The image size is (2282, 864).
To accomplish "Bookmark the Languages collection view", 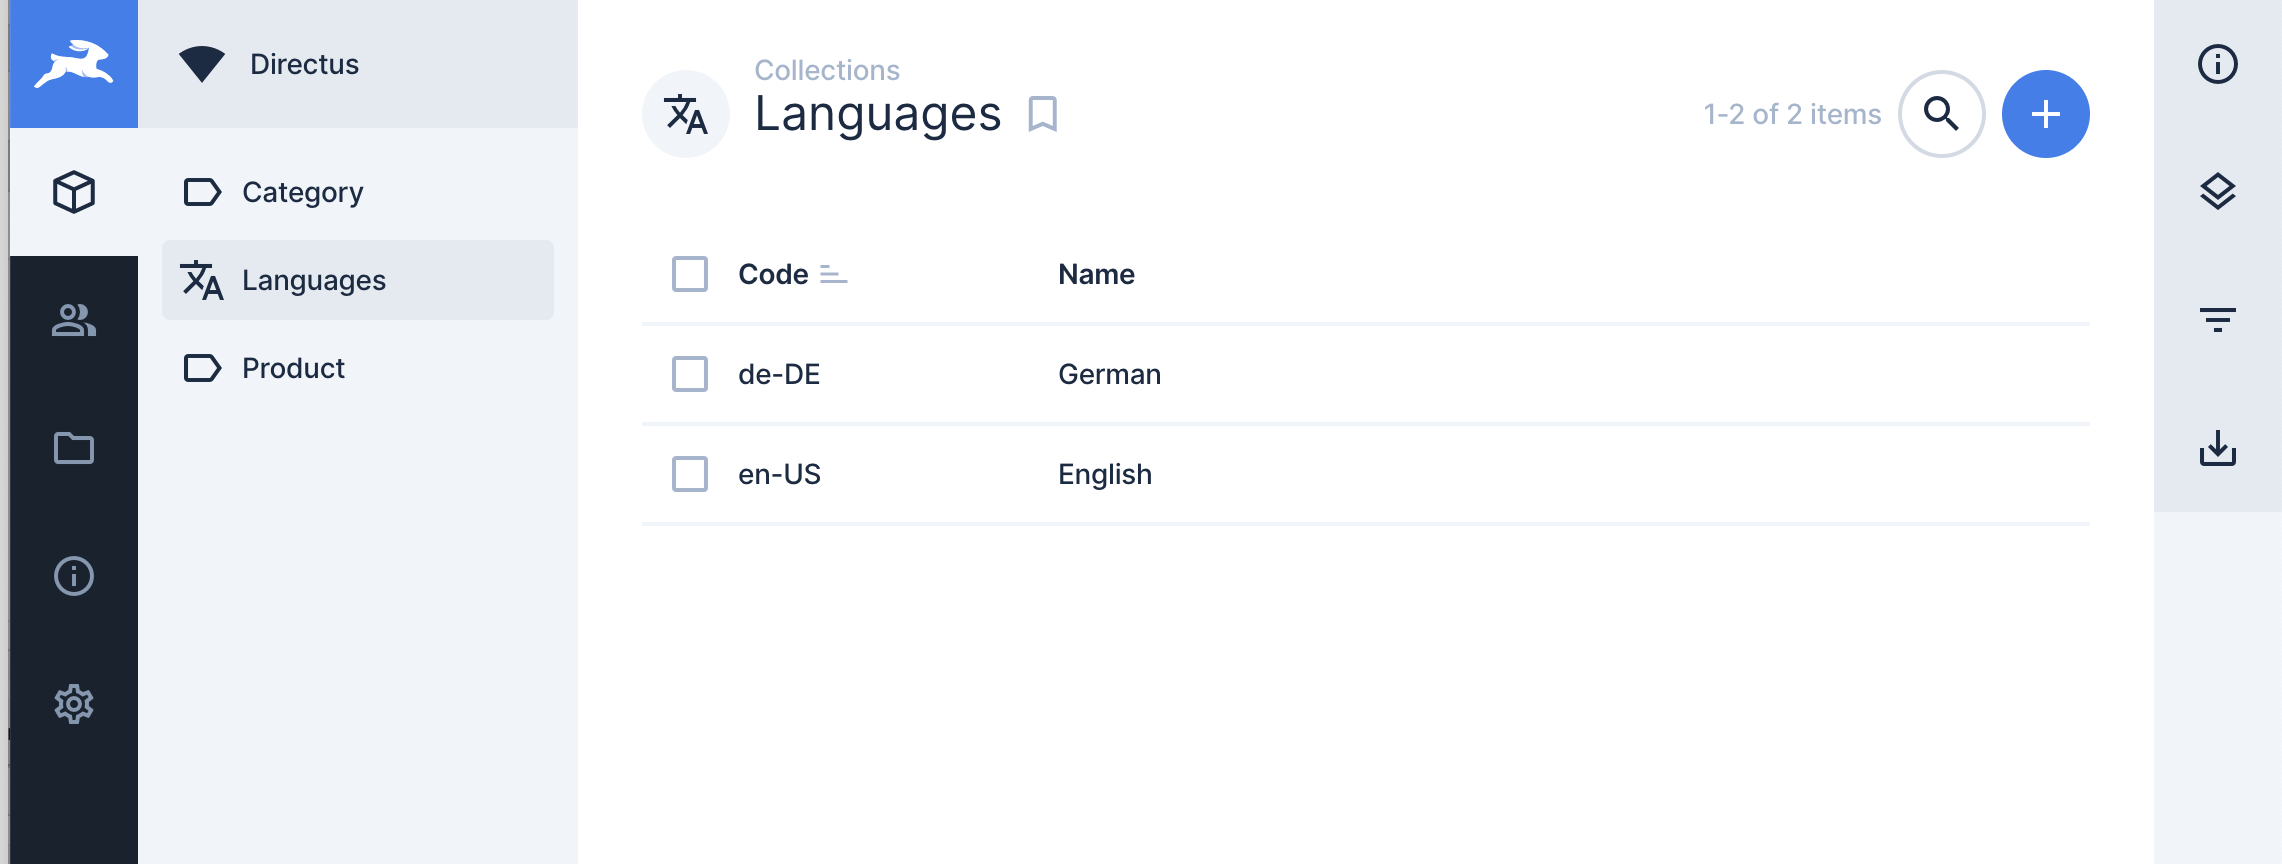I will tap(1042, 114).
